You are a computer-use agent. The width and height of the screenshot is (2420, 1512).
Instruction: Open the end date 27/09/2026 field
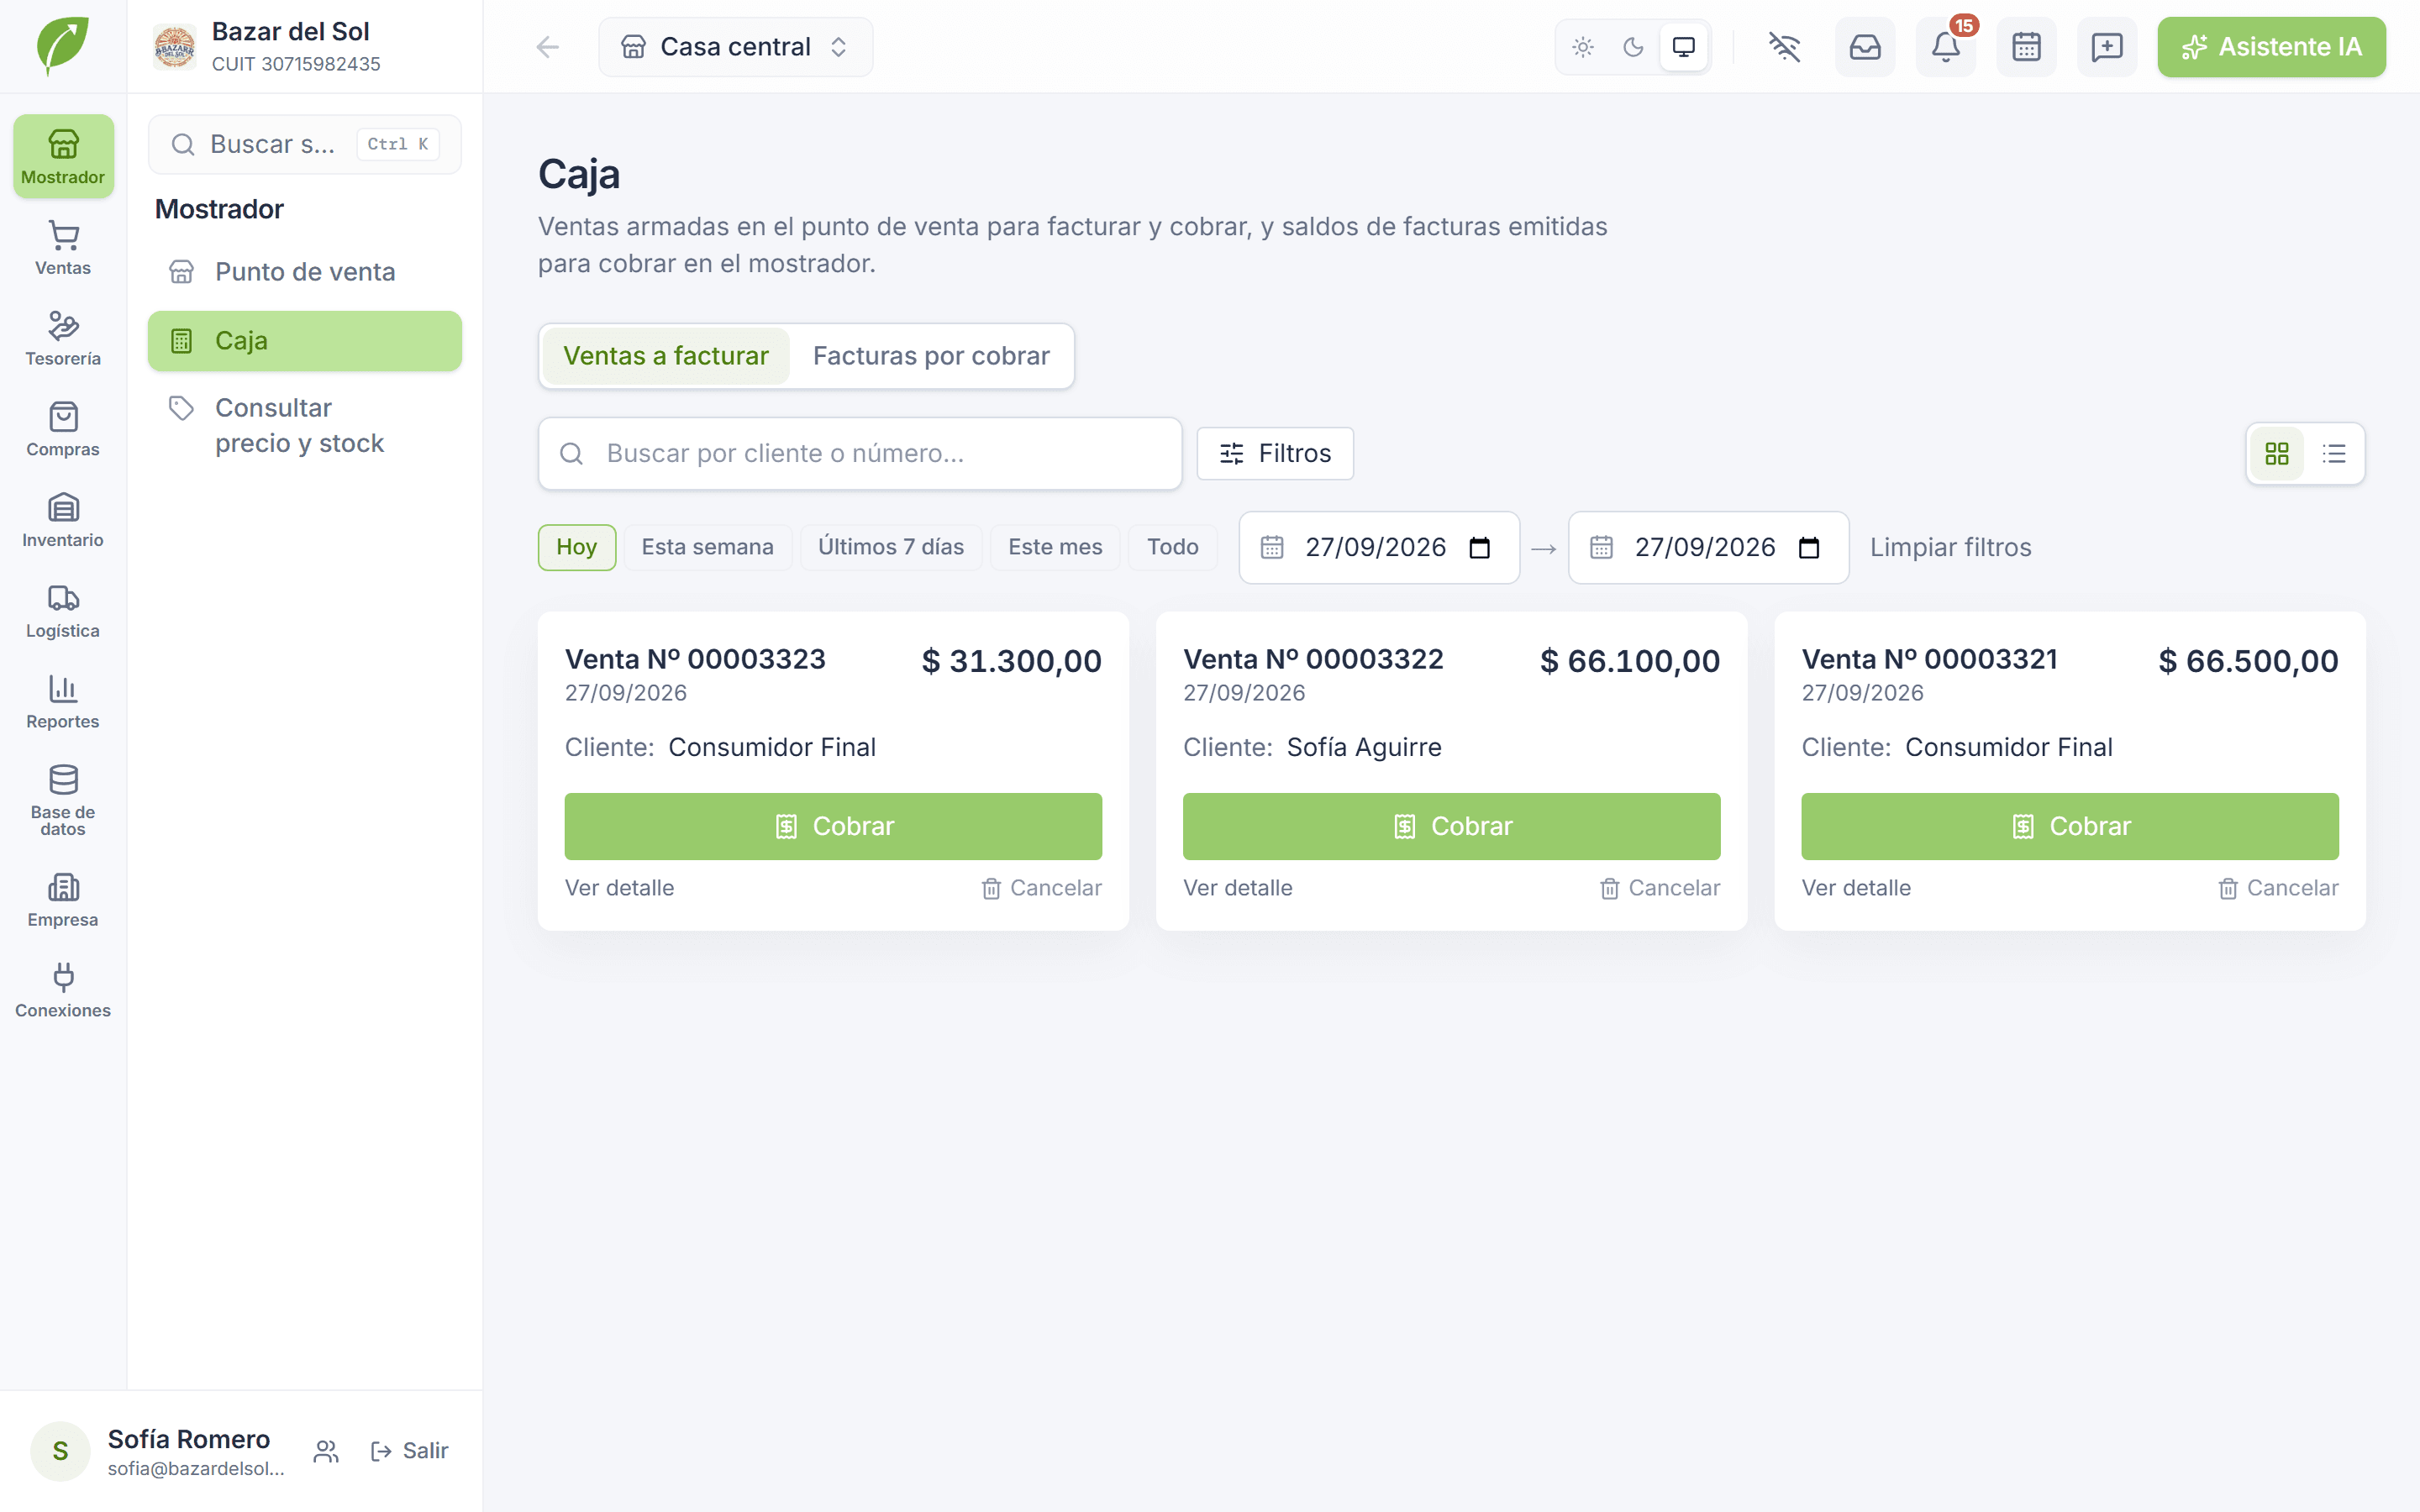pyautogui.click(x=1708, y=548)
